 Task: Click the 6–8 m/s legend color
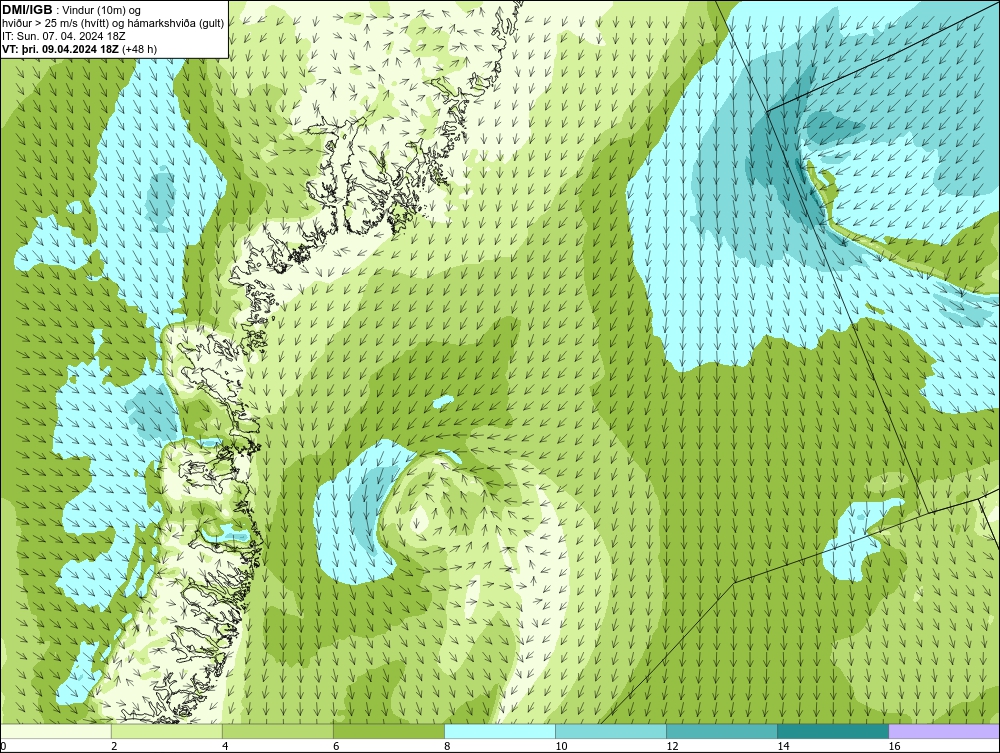[389, 731]
